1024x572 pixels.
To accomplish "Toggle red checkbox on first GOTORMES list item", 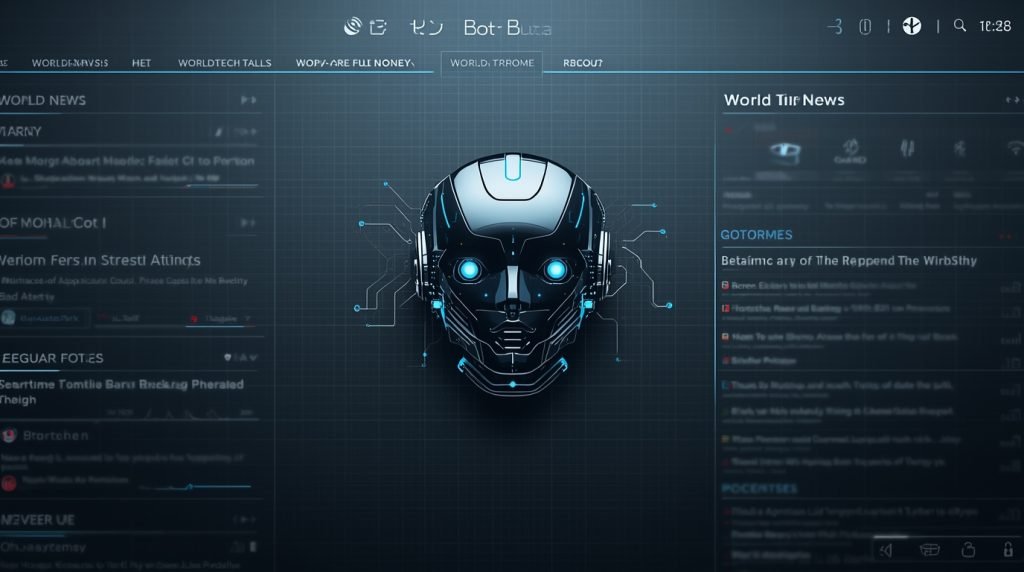I will 725,285.
